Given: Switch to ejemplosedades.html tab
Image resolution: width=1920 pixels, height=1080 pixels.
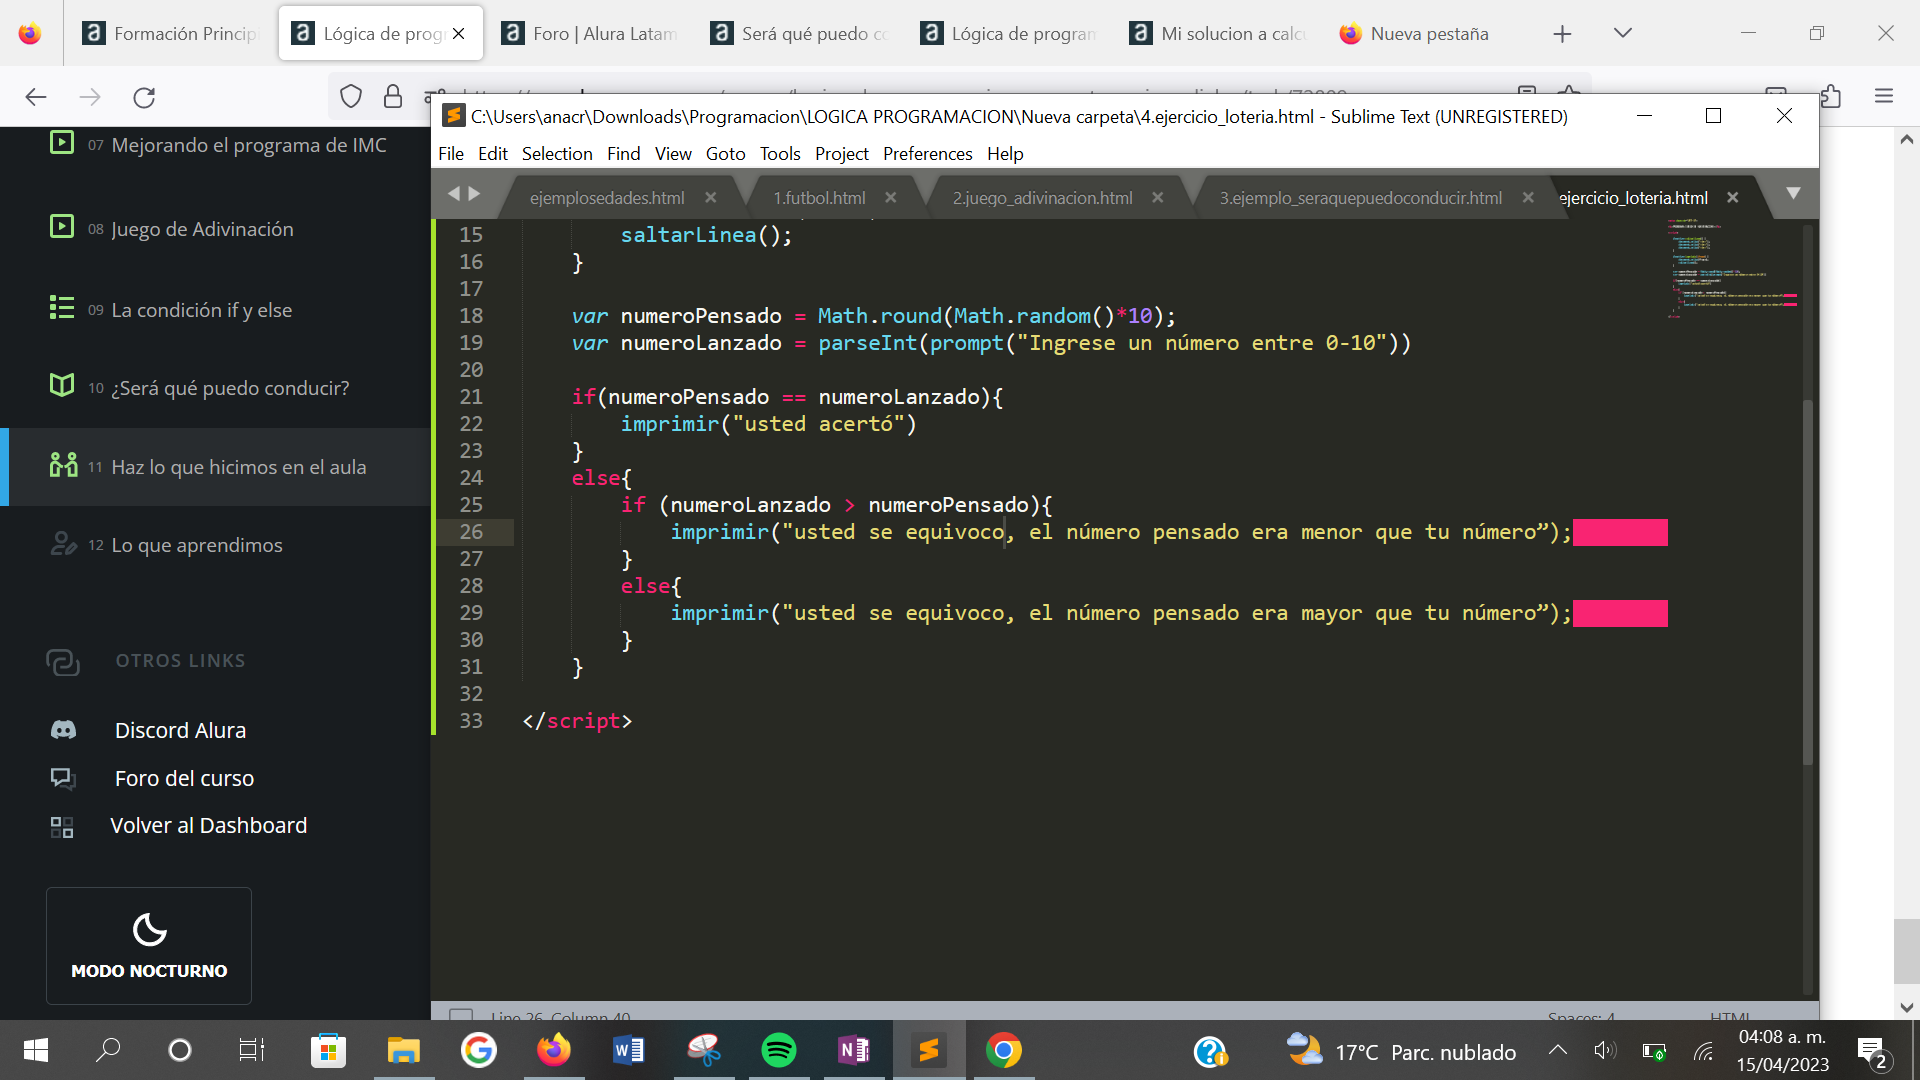Looking at the screenshot, I should coord(607,196).
